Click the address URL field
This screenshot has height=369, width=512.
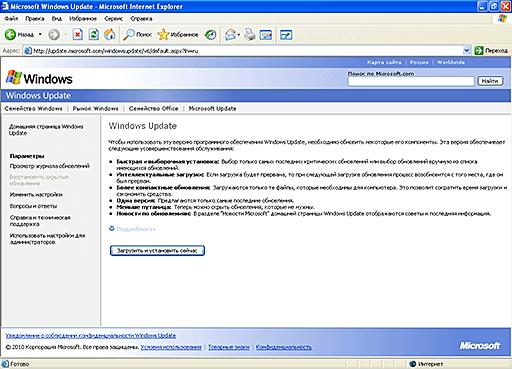click(x=247, y=51)
